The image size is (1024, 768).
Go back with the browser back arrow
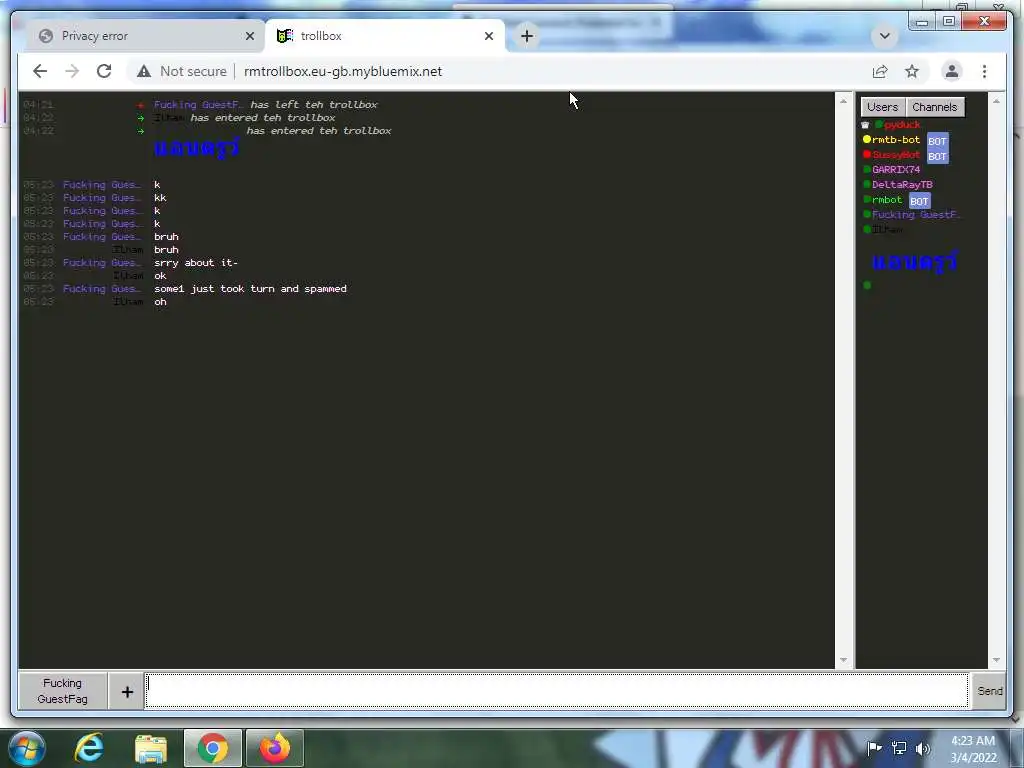tap(40, 71)
